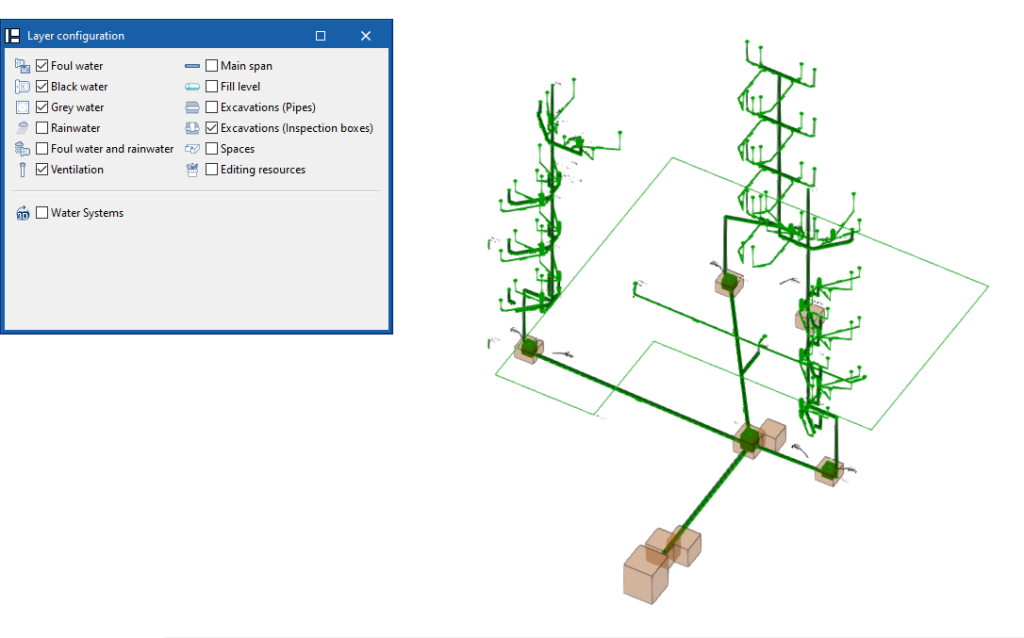Click the Black water layer icon

coord(22,86)
